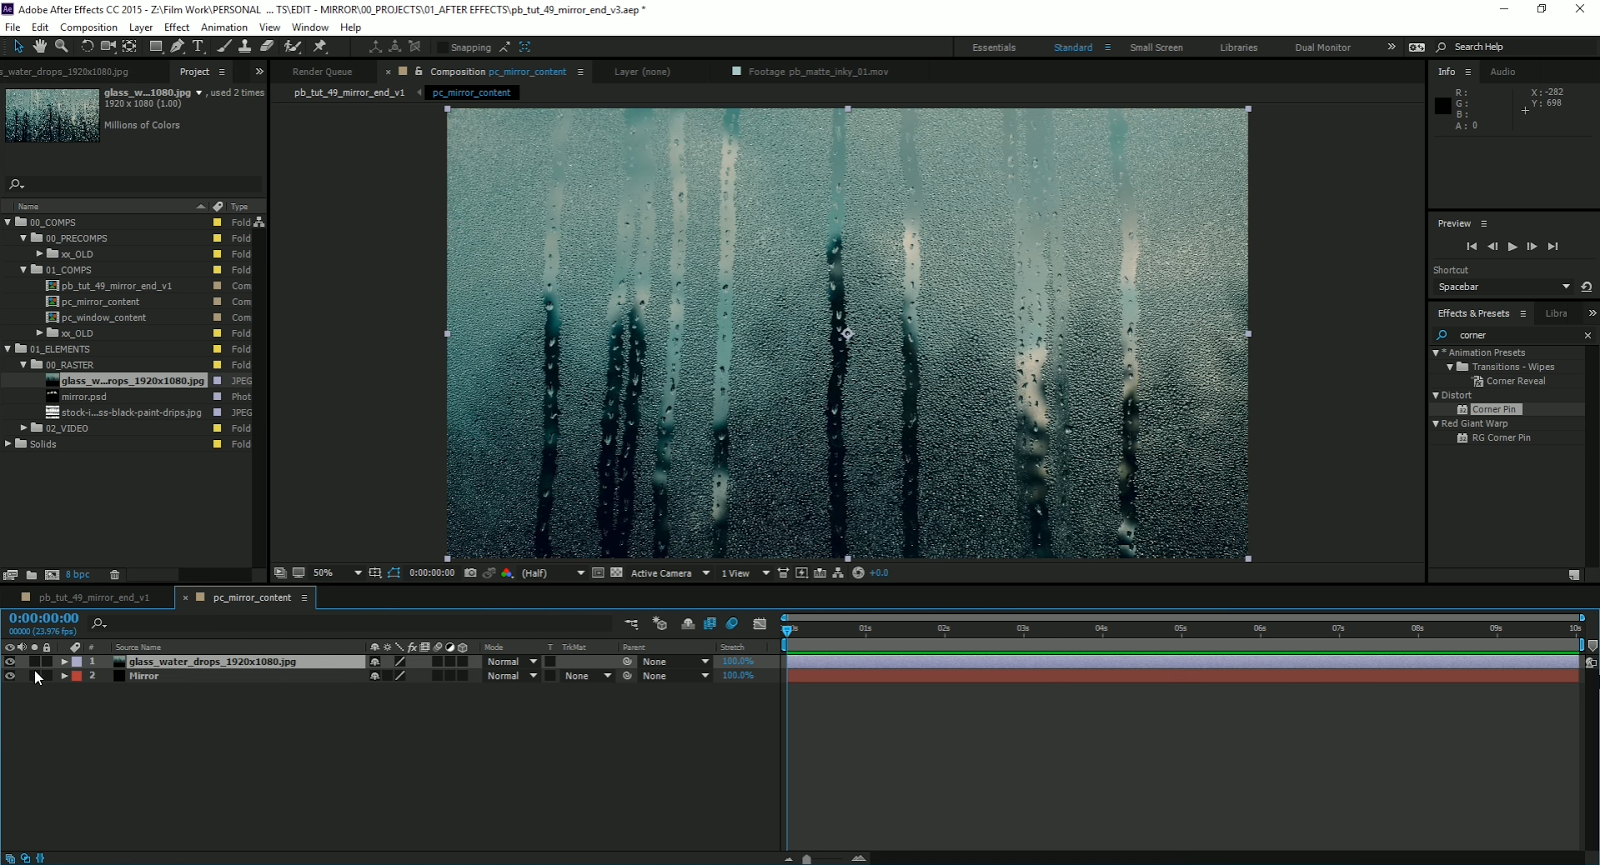Select the Zoom tool in toolbar
Screen dimensions: 1600x865
62,46
